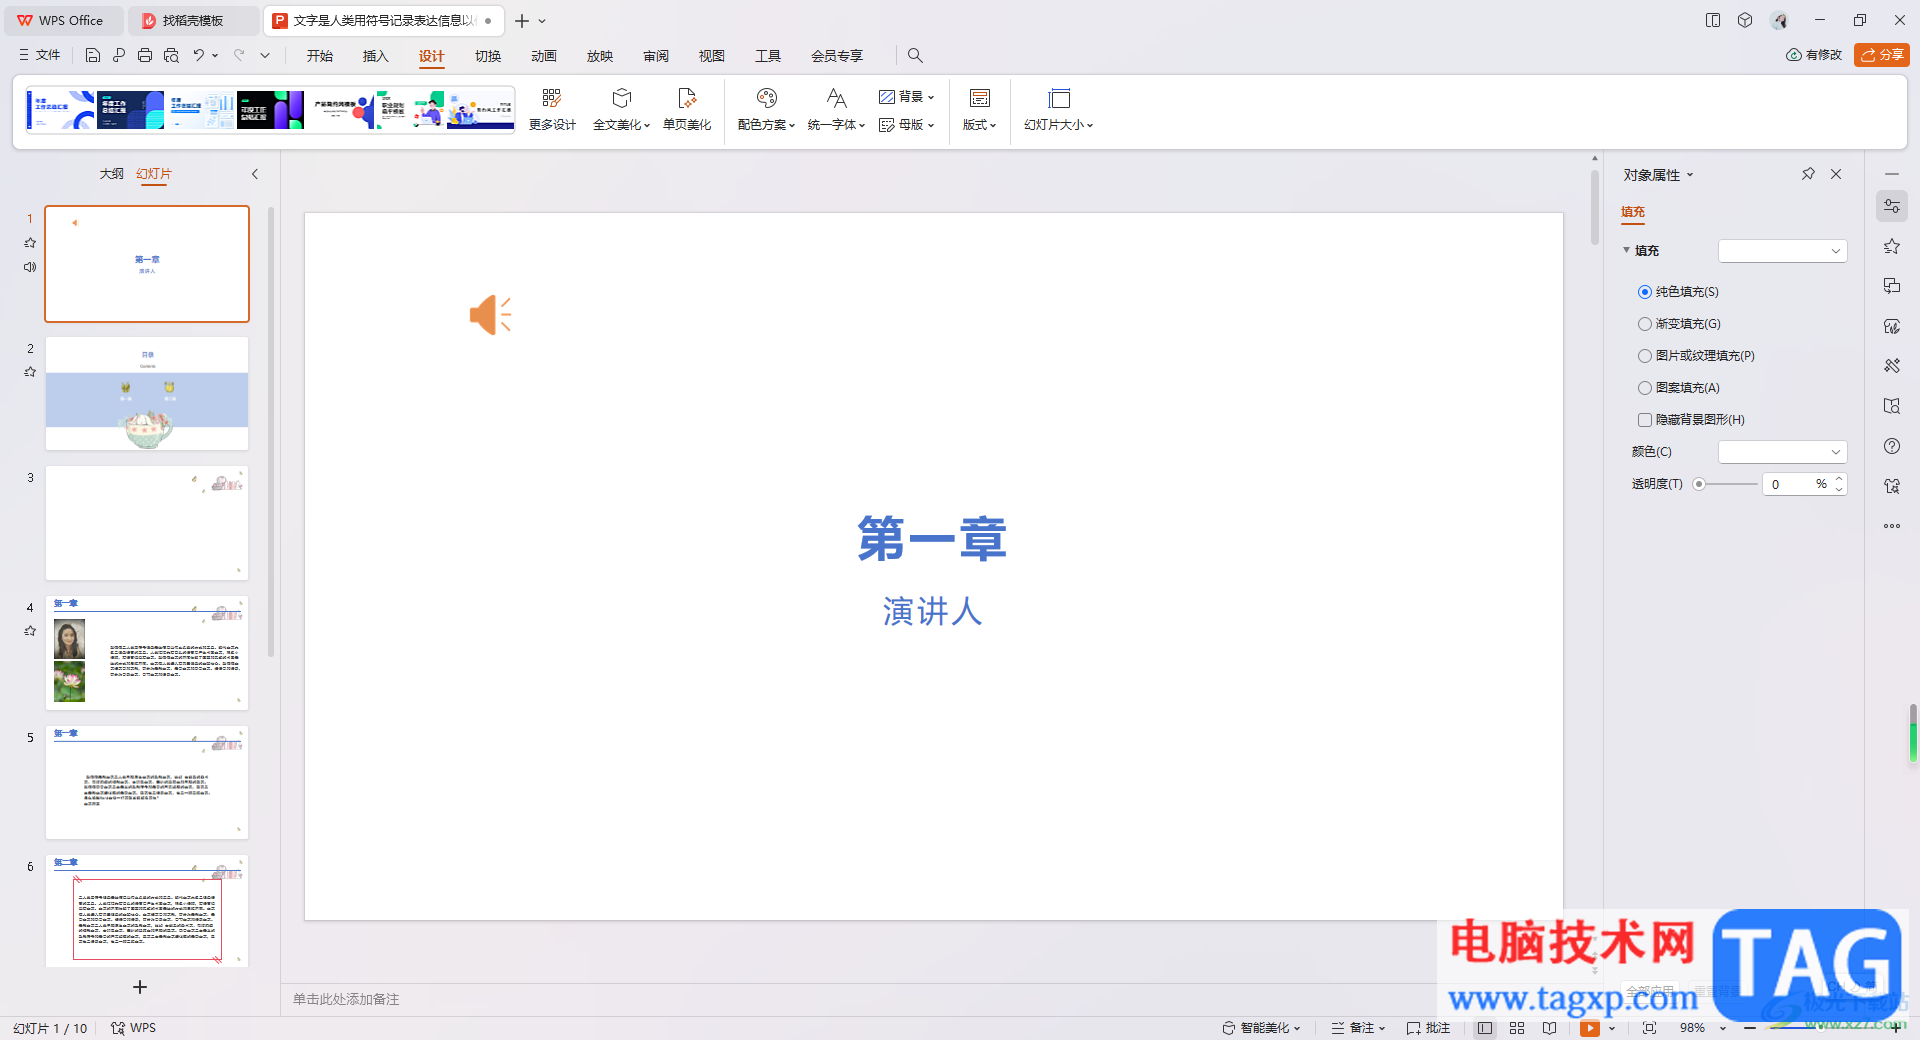Screen dimensions: 1920x1040
Task: Select 图案填充 pattern fill option
Action: 1679,388
